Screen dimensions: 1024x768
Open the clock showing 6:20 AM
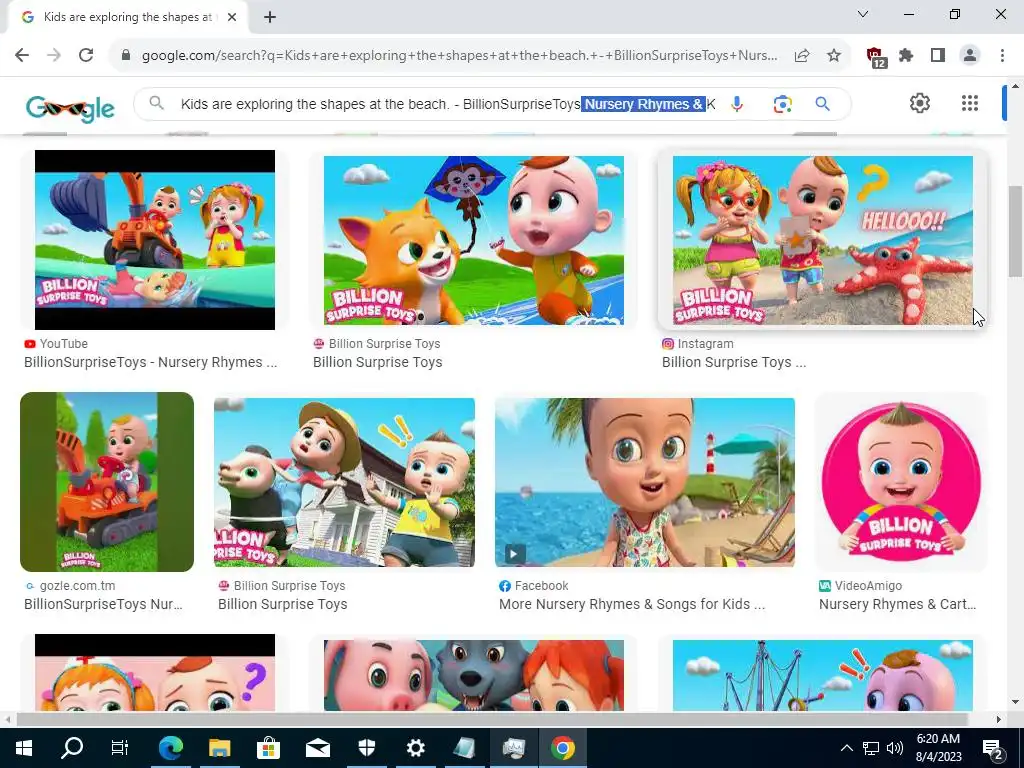pos(938,748)
